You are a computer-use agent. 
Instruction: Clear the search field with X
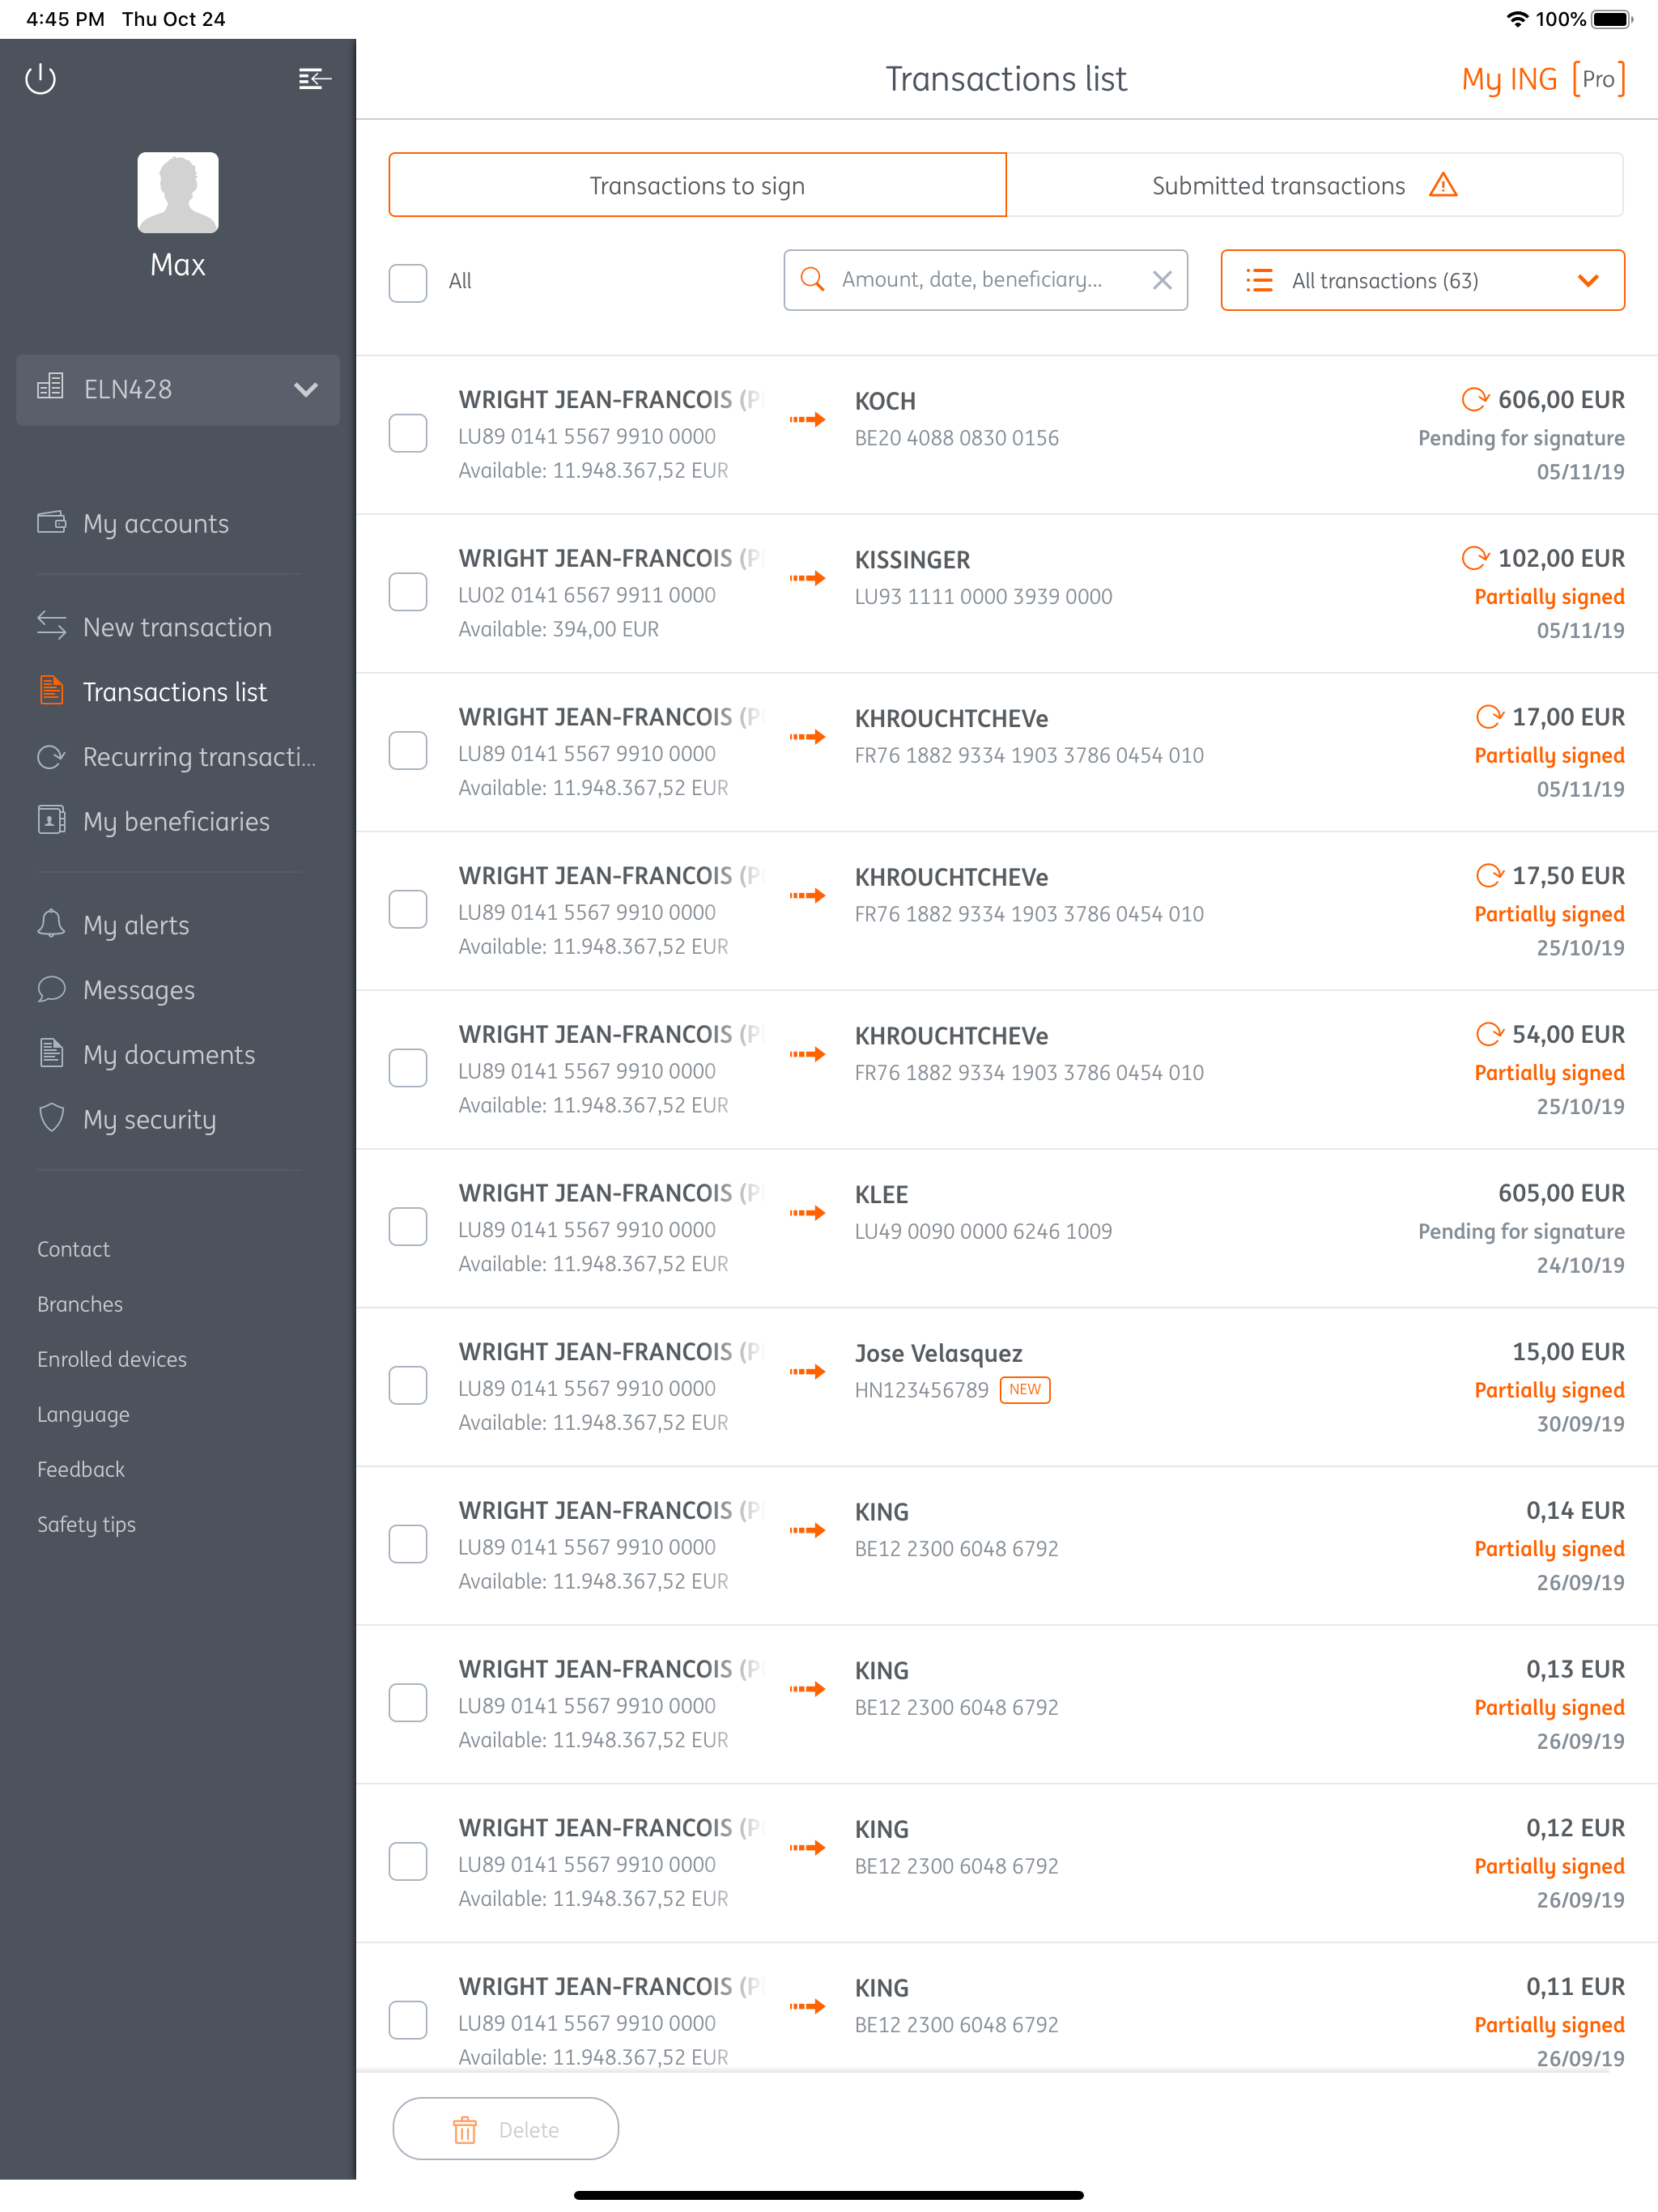[x=1161, y=280]
